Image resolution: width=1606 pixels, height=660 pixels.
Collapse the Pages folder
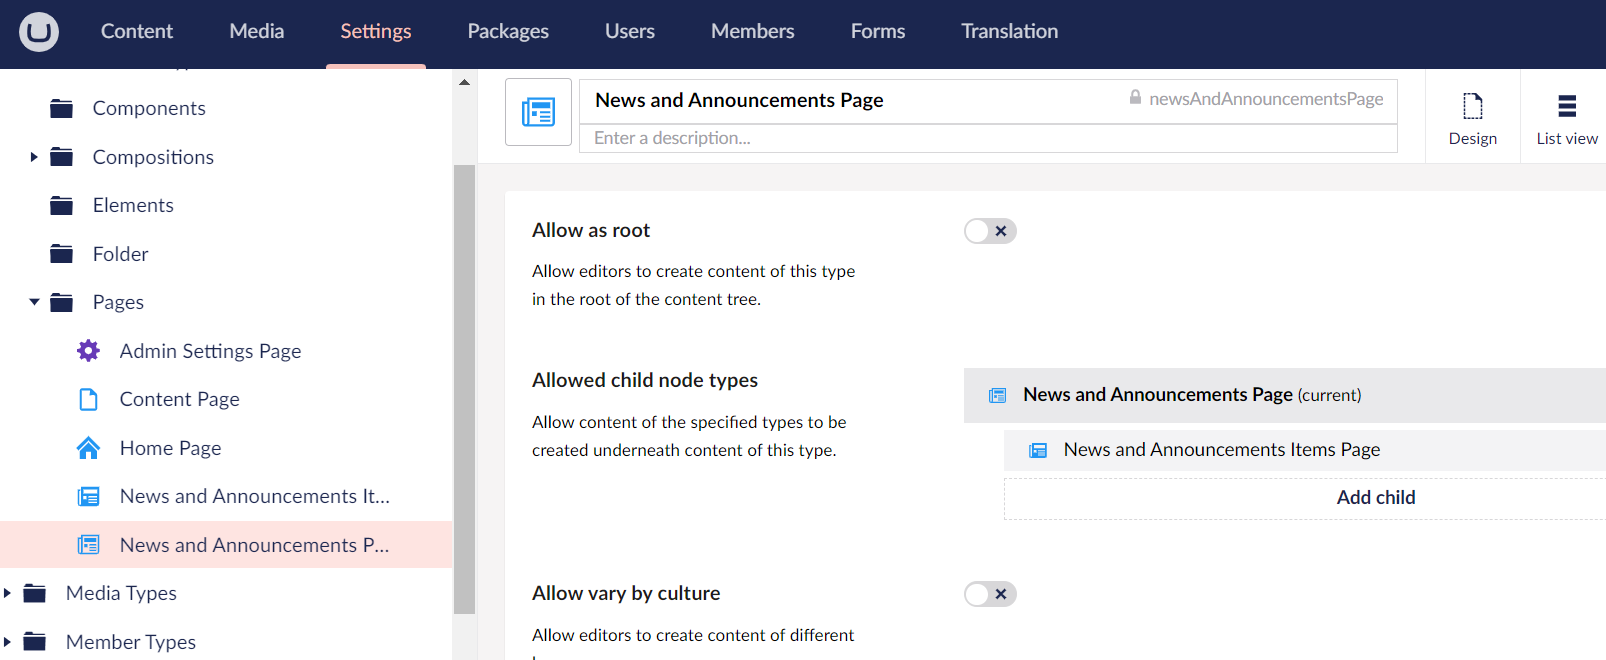pos(34,302)
